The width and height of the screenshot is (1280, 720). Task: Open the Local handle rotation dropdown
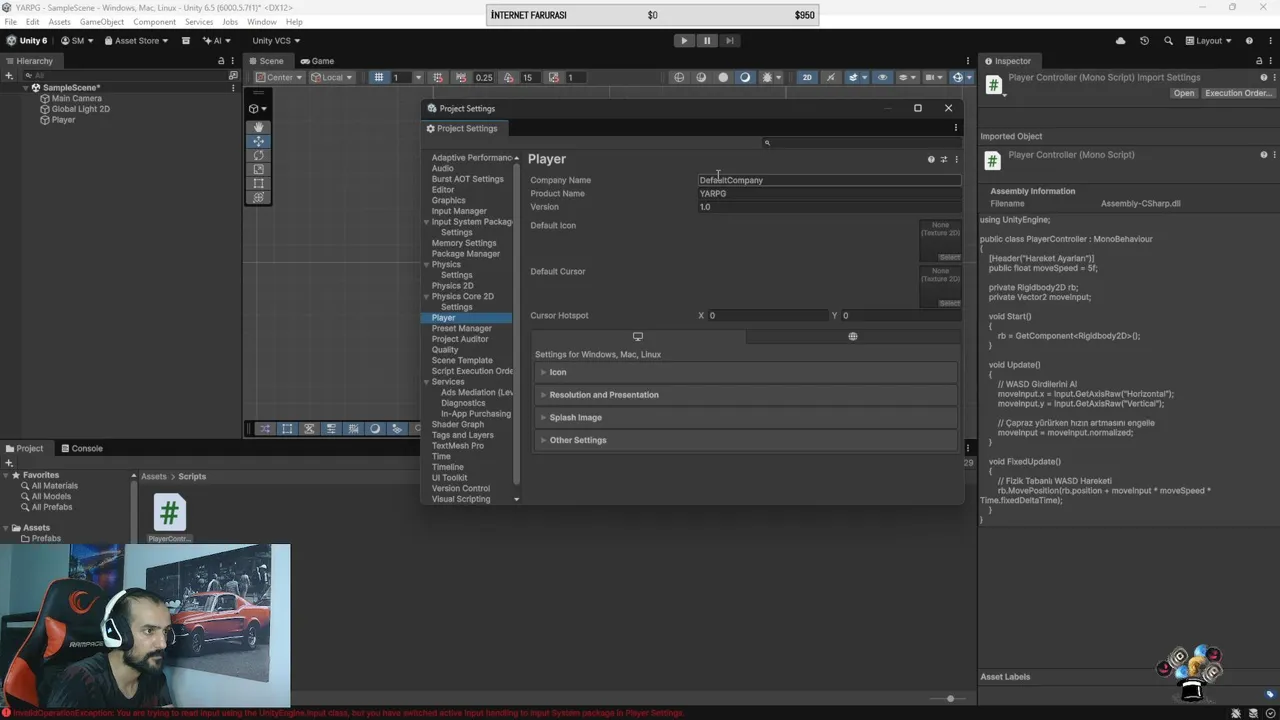coord(330,77)
